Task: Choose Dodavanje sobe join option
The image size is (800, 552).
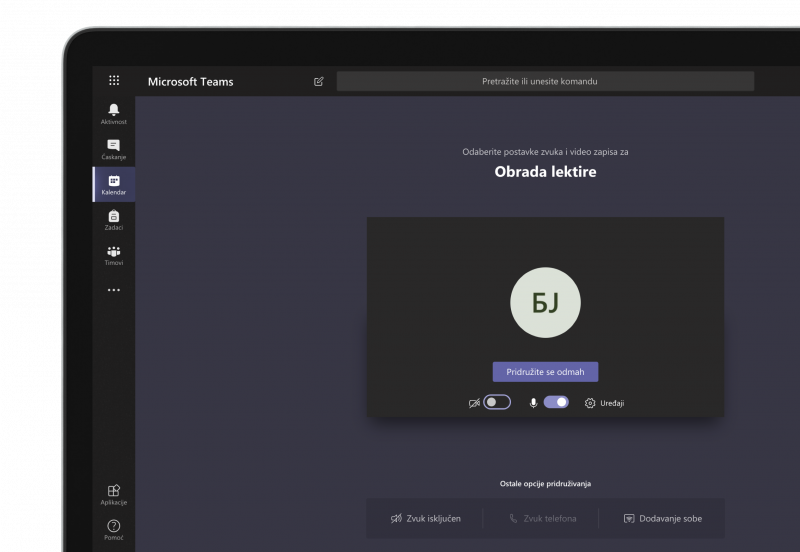Action: [663, 518]
